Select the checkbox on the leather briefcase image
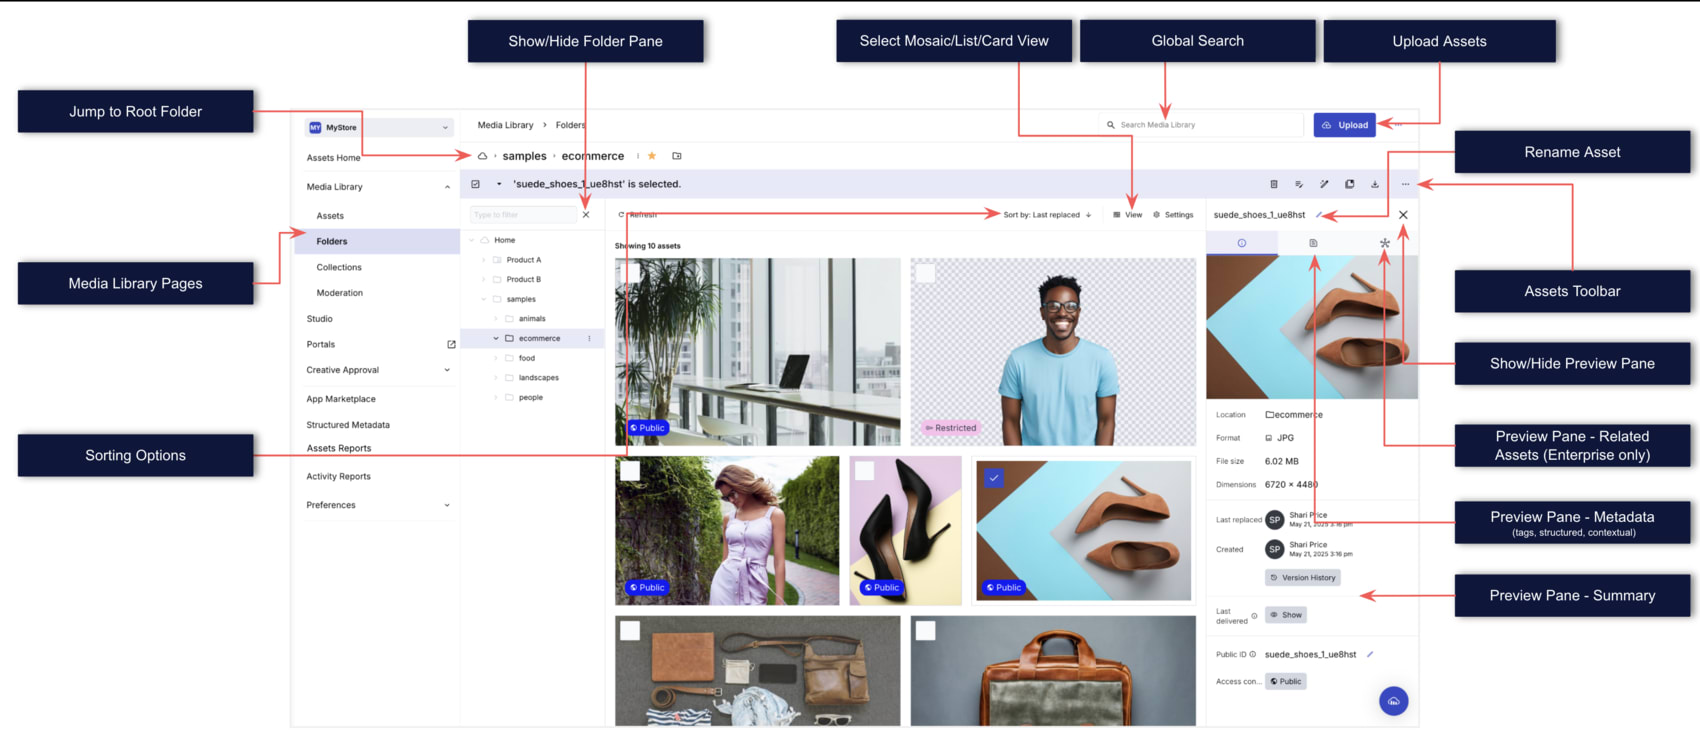The height and width of the screenshot is (742, 1700). [926, 630]
